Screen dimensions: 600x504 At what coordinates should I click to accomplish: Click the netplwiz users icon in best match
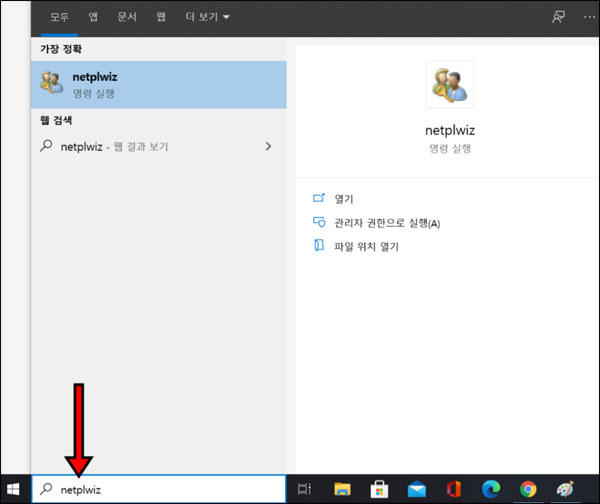pos(52,83)
